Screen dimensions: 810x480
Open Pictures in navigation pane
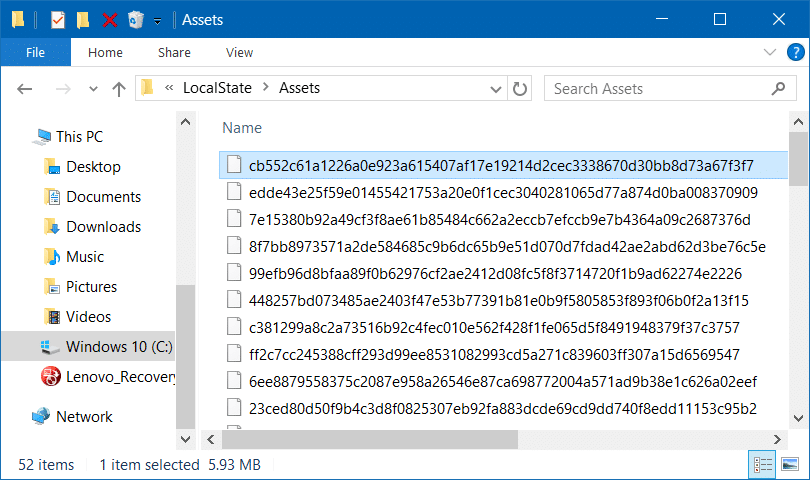pos(91,287)
